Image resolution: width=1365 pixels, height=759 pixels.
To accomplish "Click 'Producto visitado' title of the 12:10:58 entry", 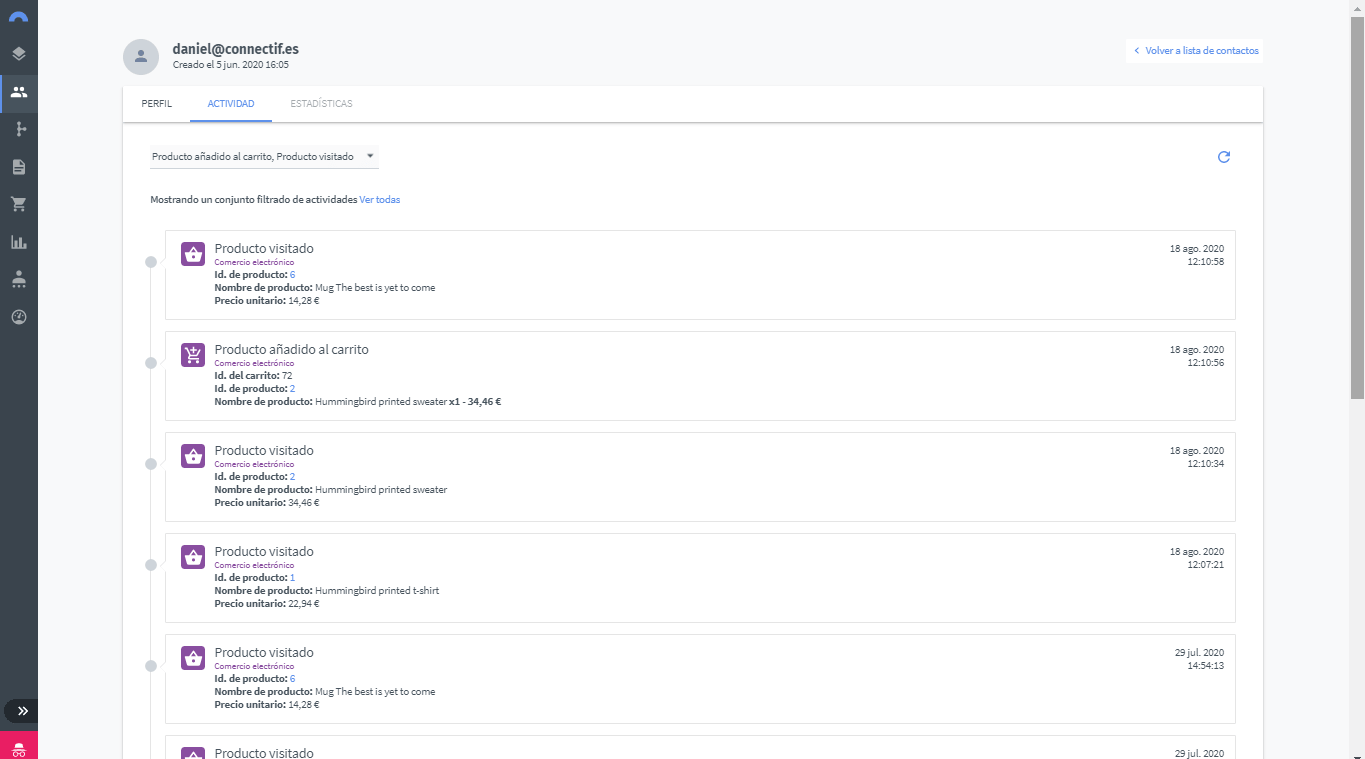I will [264, 249].
